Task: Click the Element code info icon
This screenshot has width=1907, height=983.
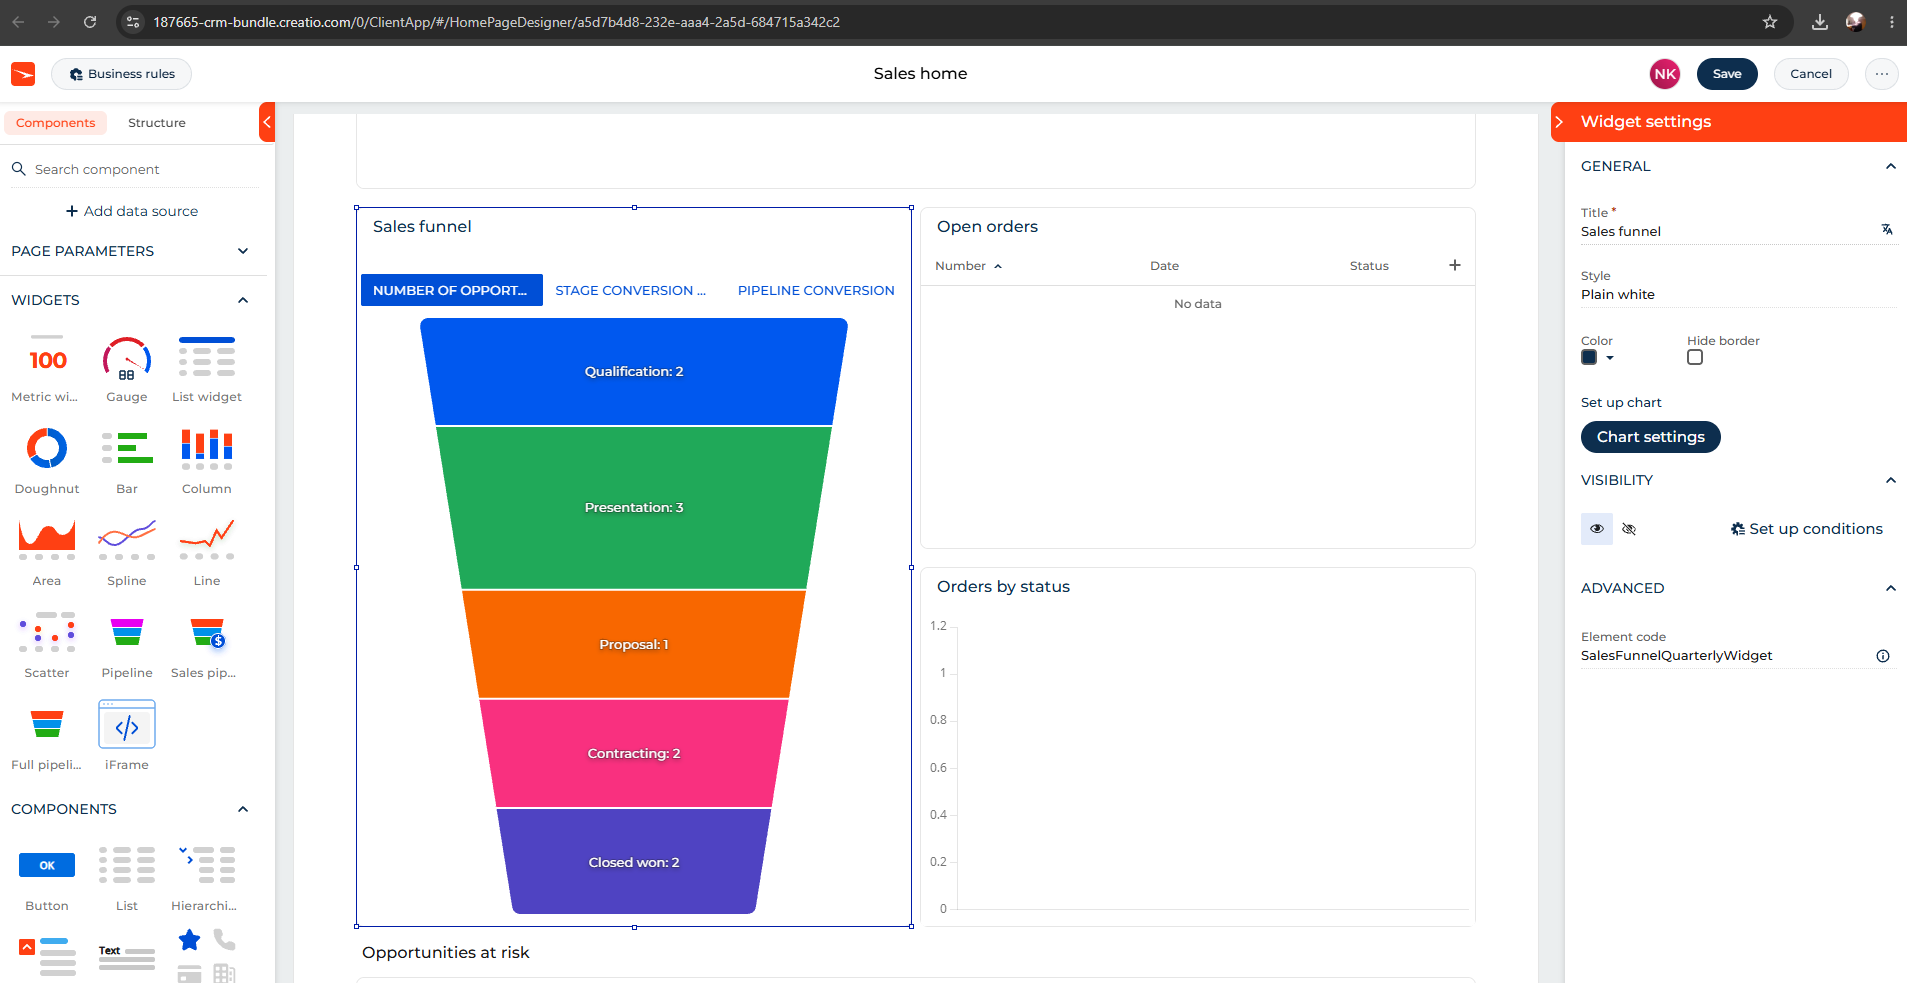Action: [x=1883, y=656]
